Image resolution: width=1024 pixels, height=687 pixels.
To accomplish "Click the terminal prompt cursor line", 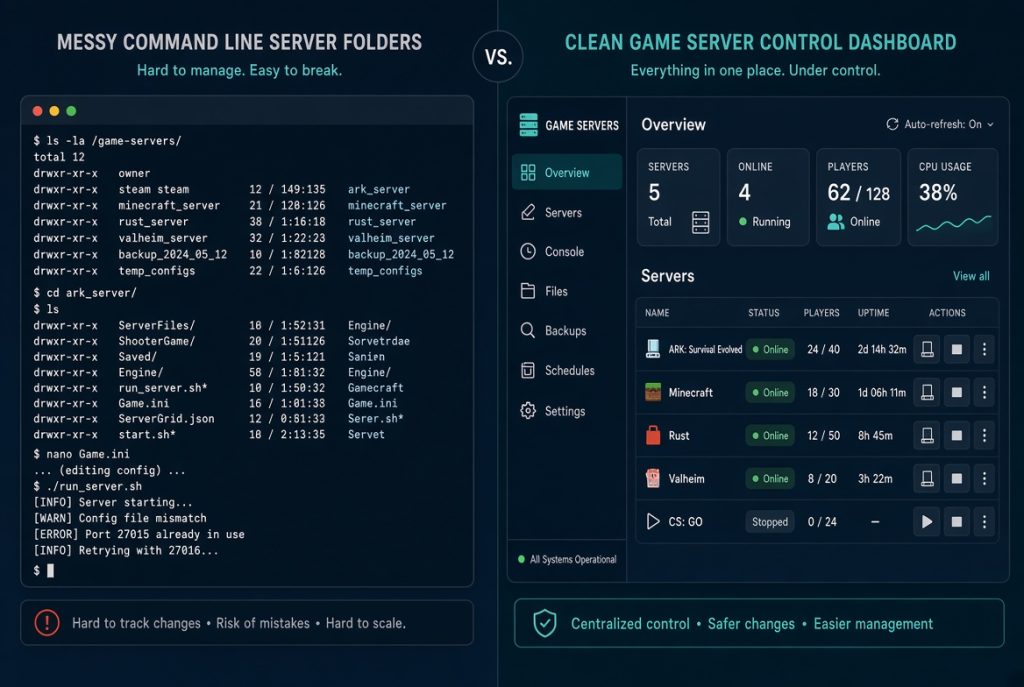I will tap(44, 570).
